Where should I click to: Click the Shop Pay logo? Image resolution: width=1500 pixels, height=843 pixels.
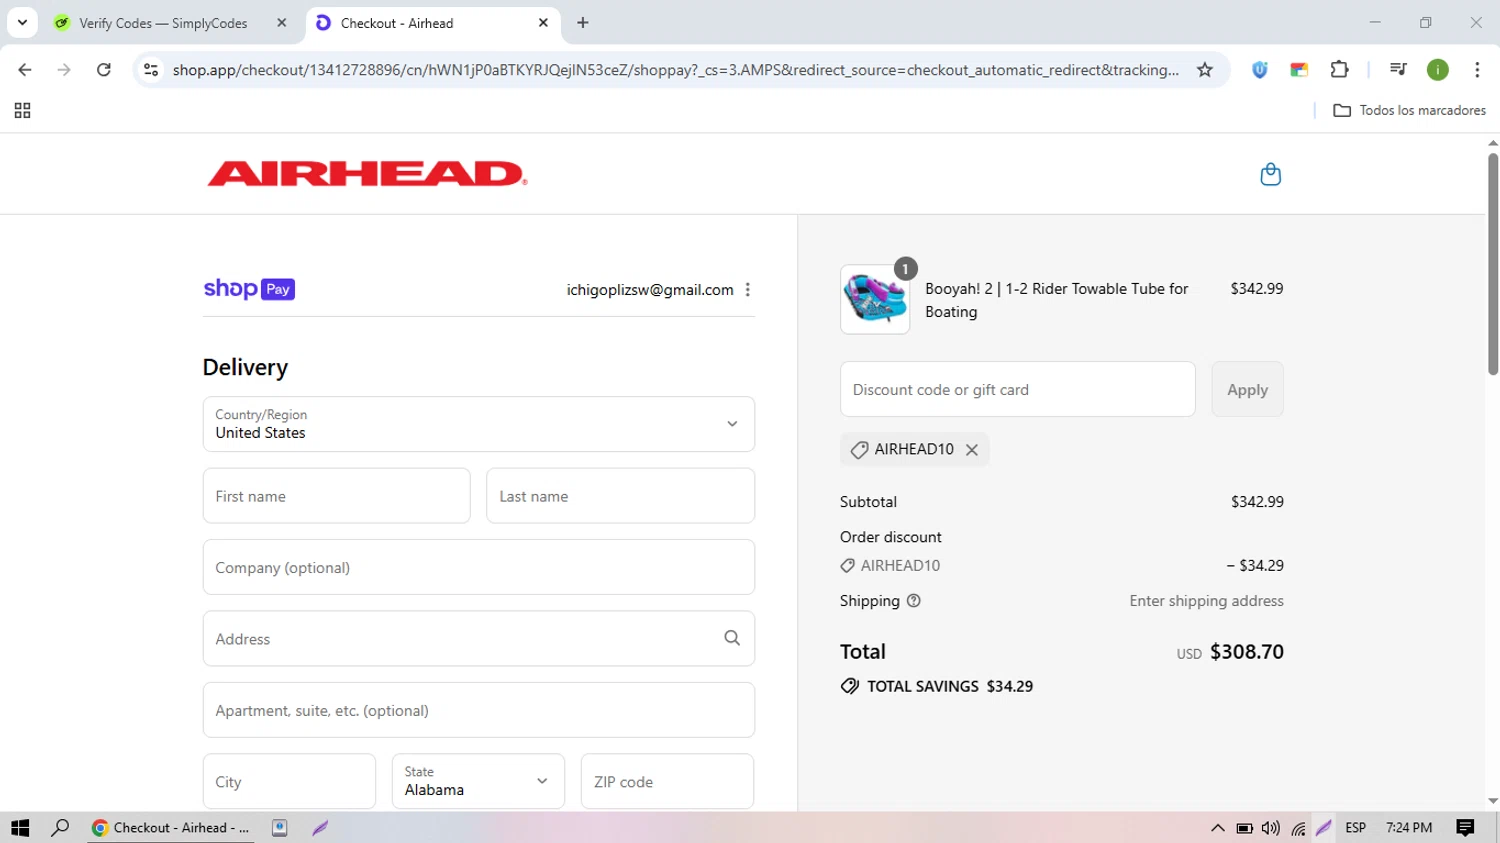pyautogui.click(x=249, y=289)
